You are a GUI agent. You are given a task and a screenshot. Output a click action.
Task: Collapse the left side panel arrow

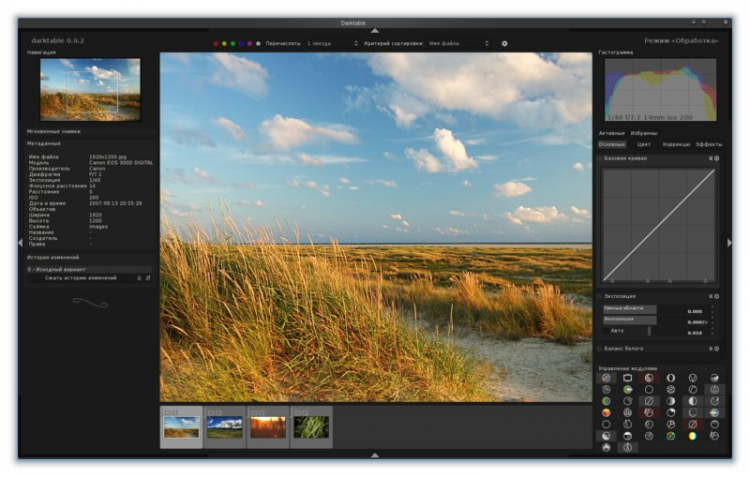[x=21, y=242]
